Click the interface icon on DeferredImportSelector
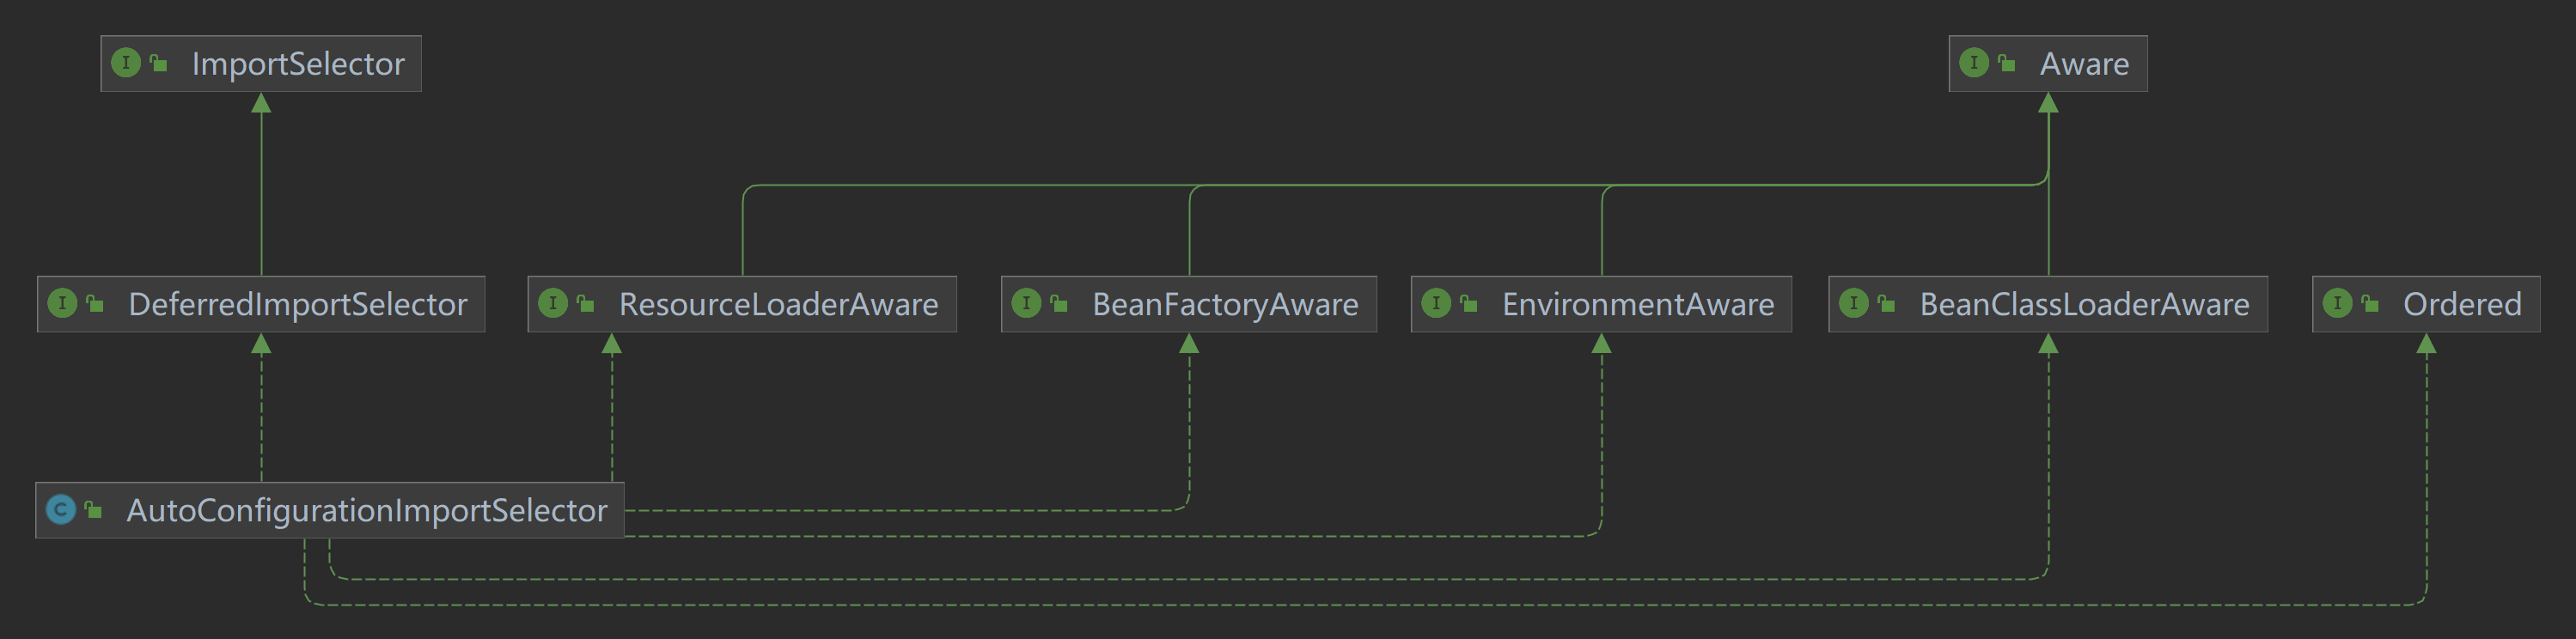Screen dimensions: 2576x639 (62, 303)
